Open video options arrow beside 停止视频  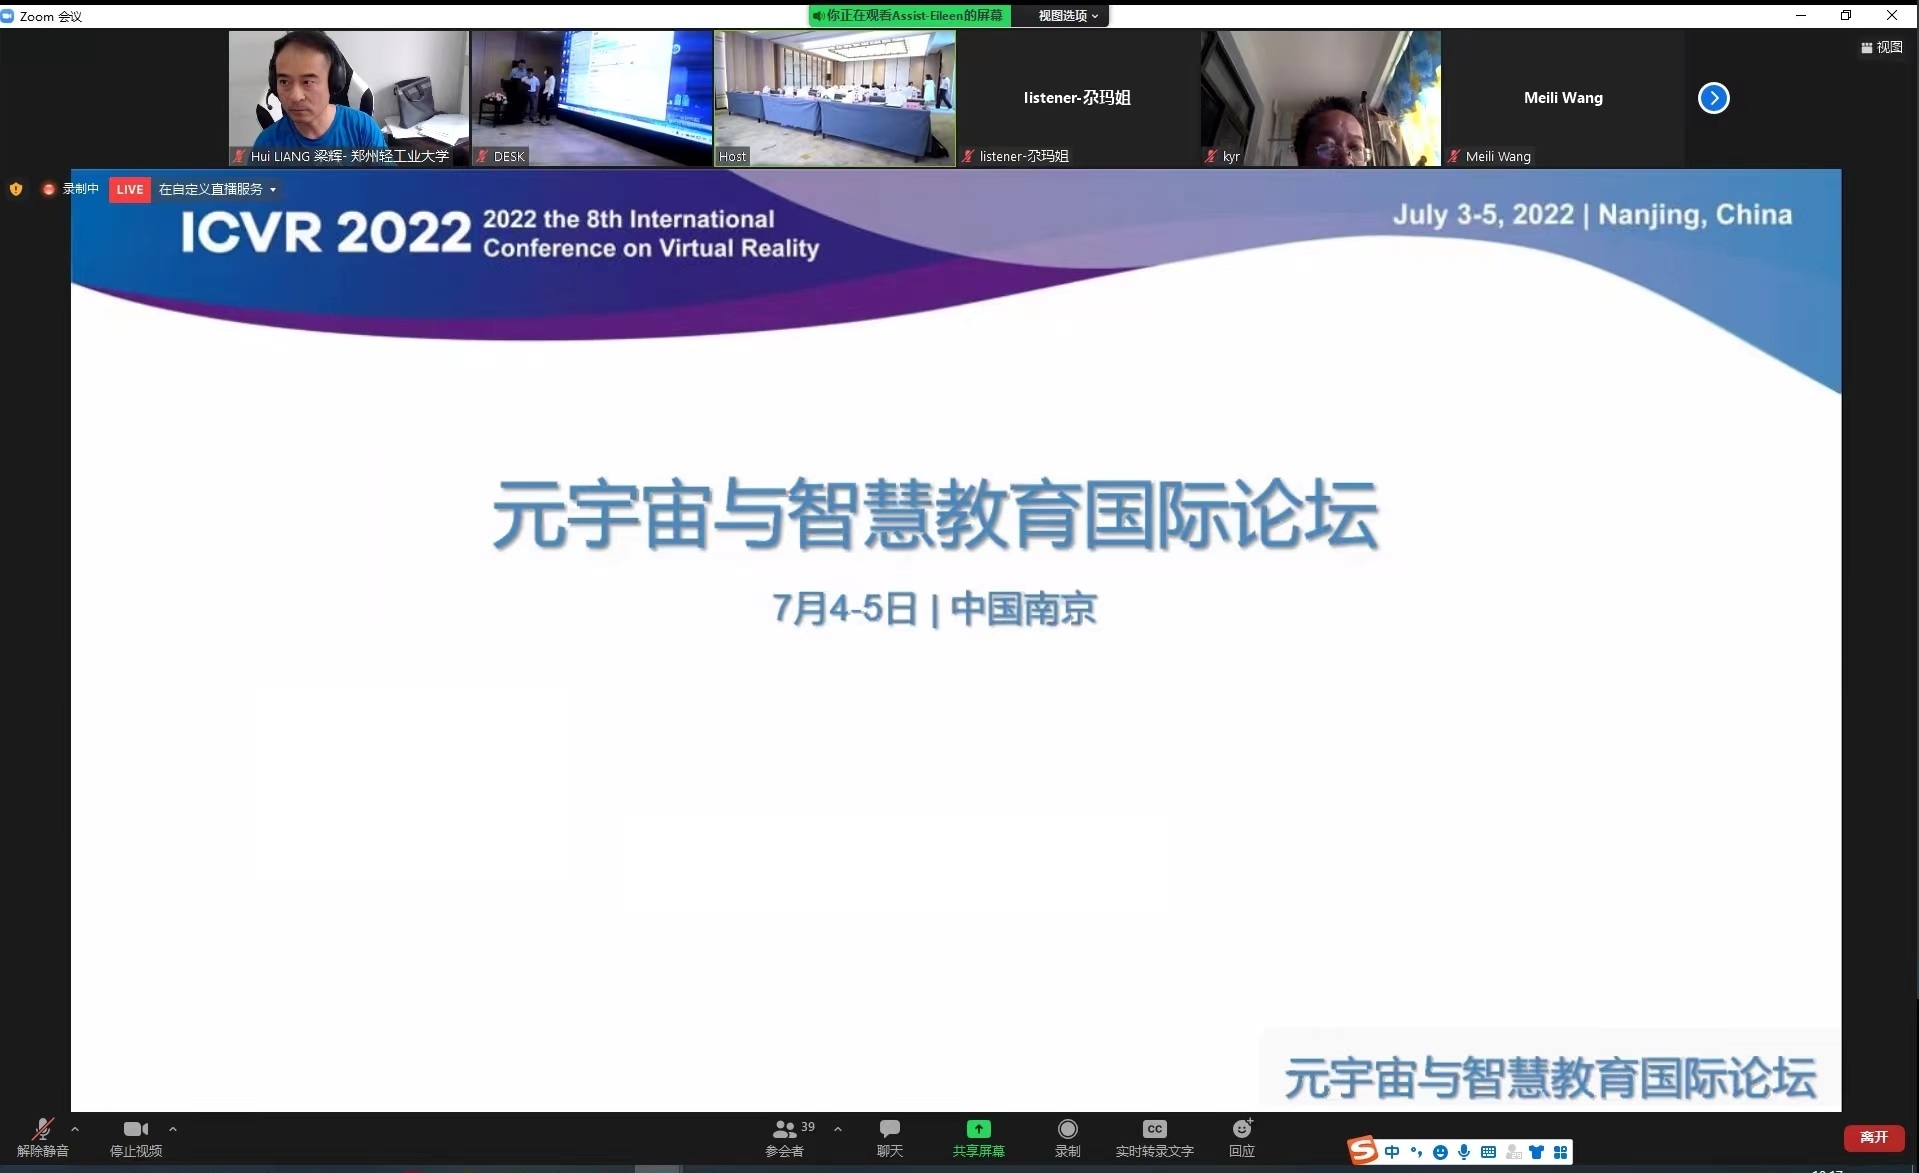[x=173, y=1129]
